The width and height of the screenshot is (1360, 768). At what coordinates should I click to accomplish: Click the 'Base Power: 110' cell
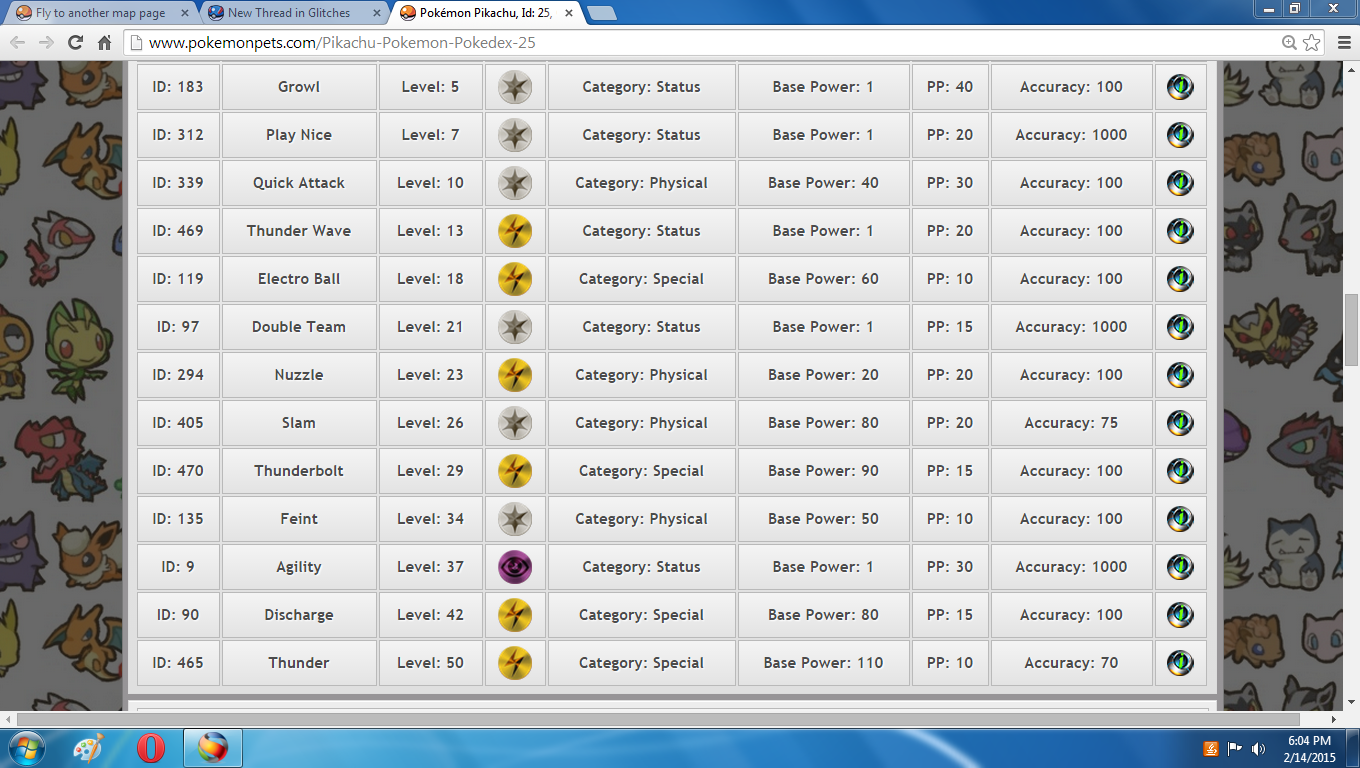click(x=824, y=663)
